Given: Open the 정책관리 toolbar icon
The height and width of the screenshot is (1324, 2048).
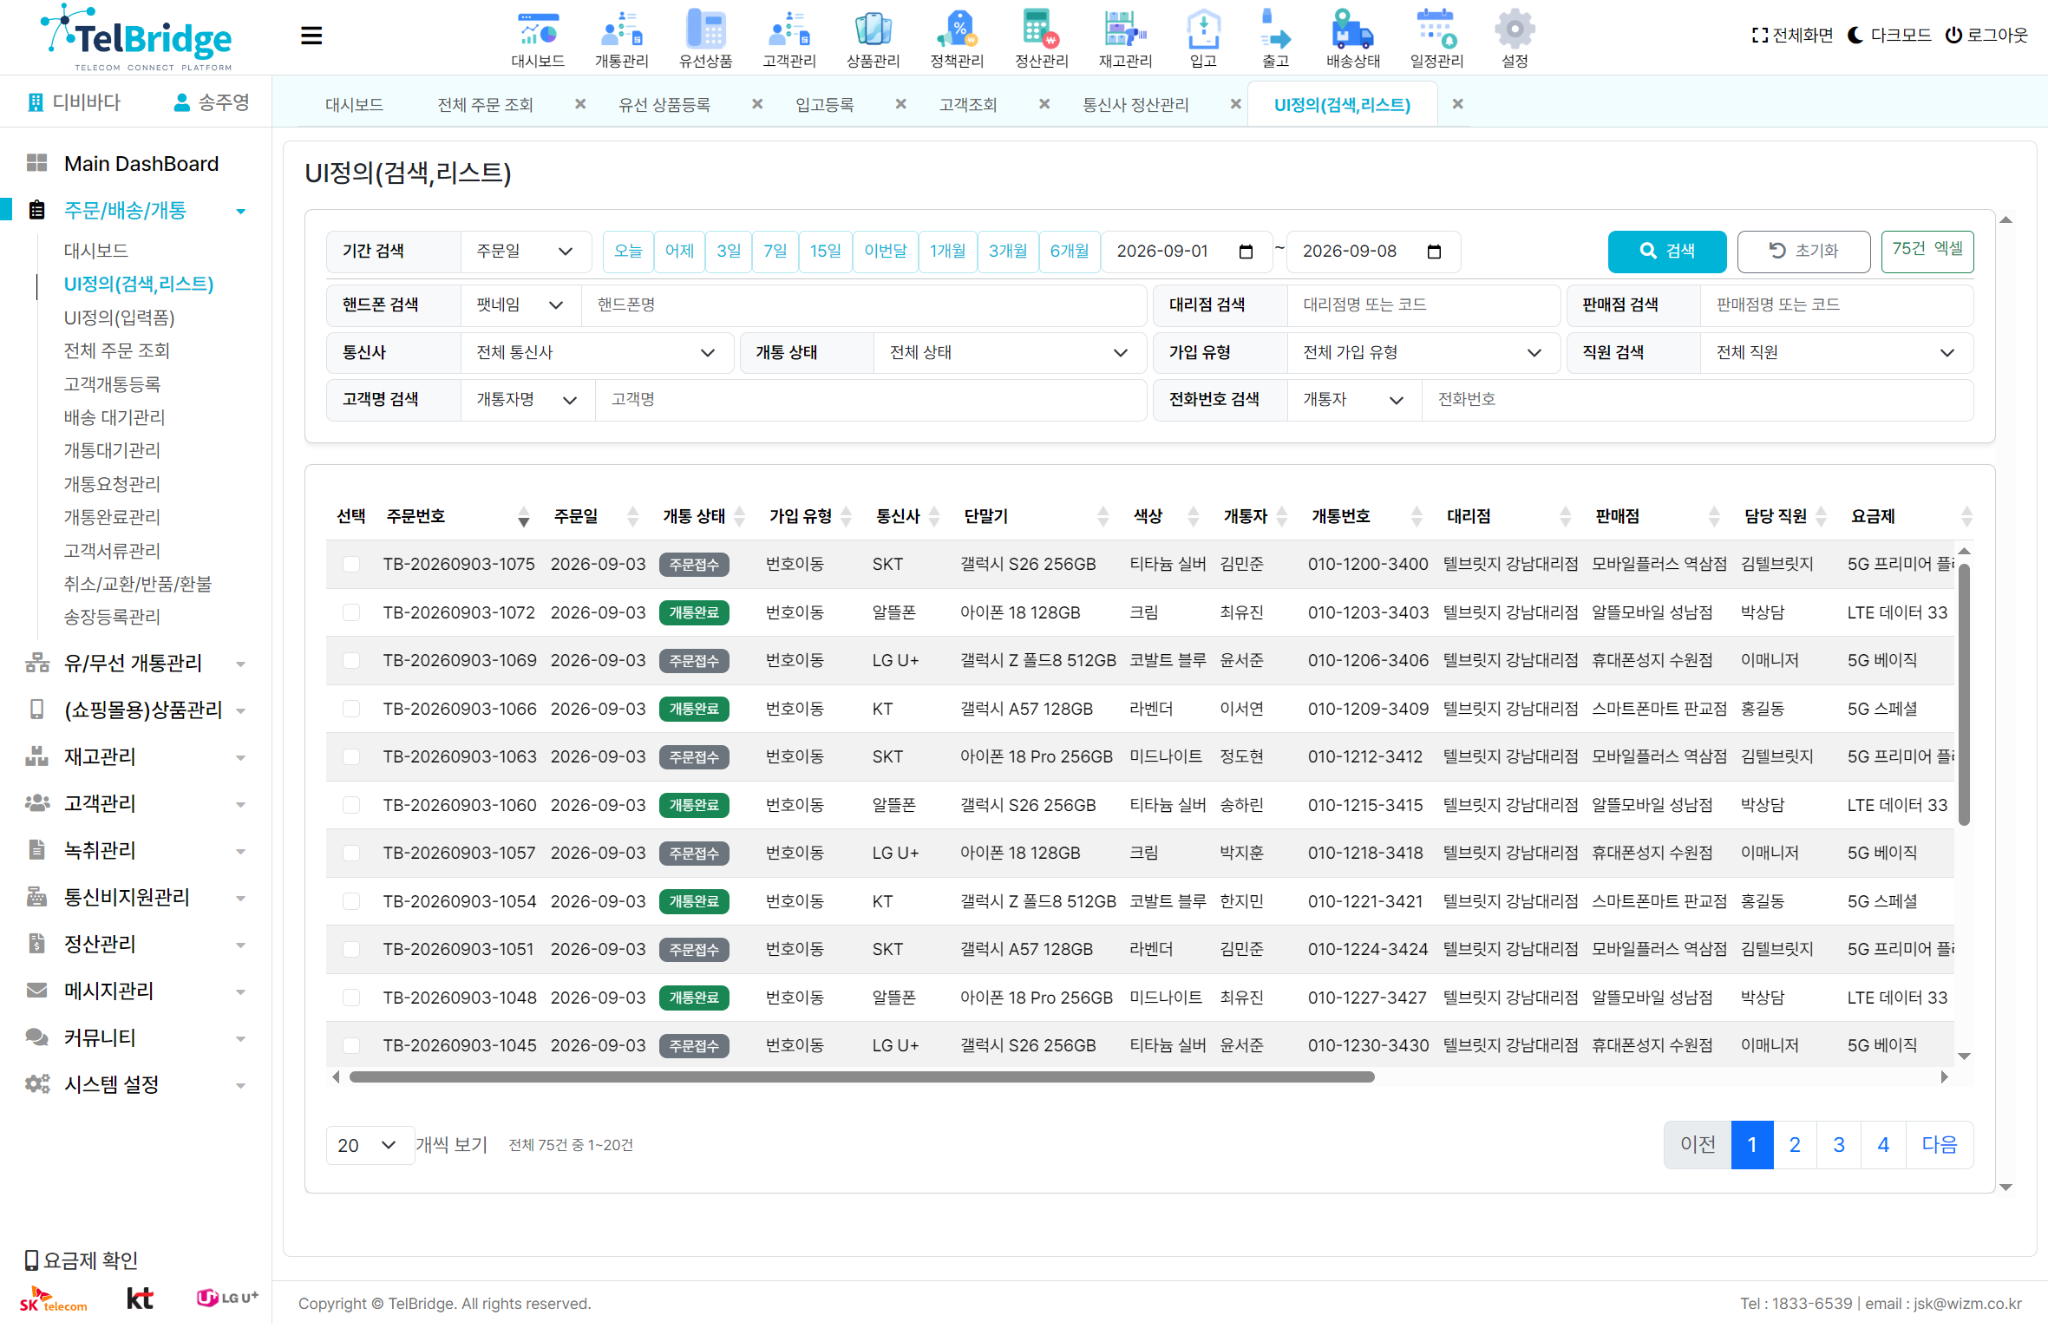Looking at the screenshot, I should 957,39.
